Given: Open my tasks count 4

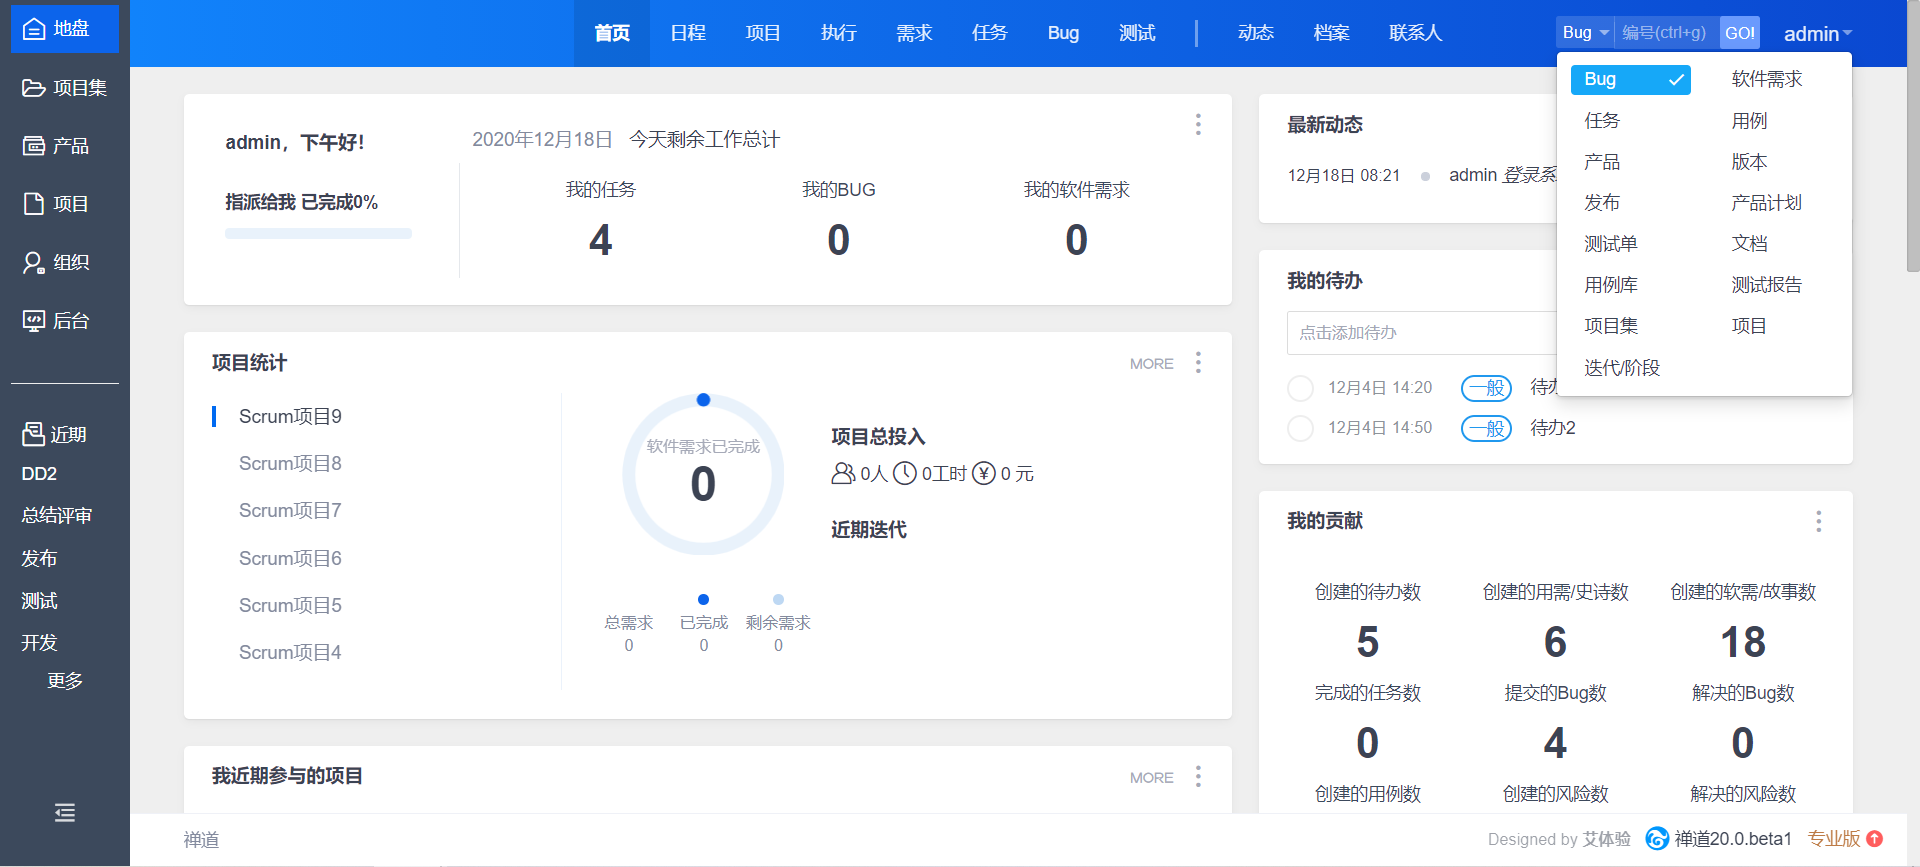Looking at the screenshot, I should point(600,240).
